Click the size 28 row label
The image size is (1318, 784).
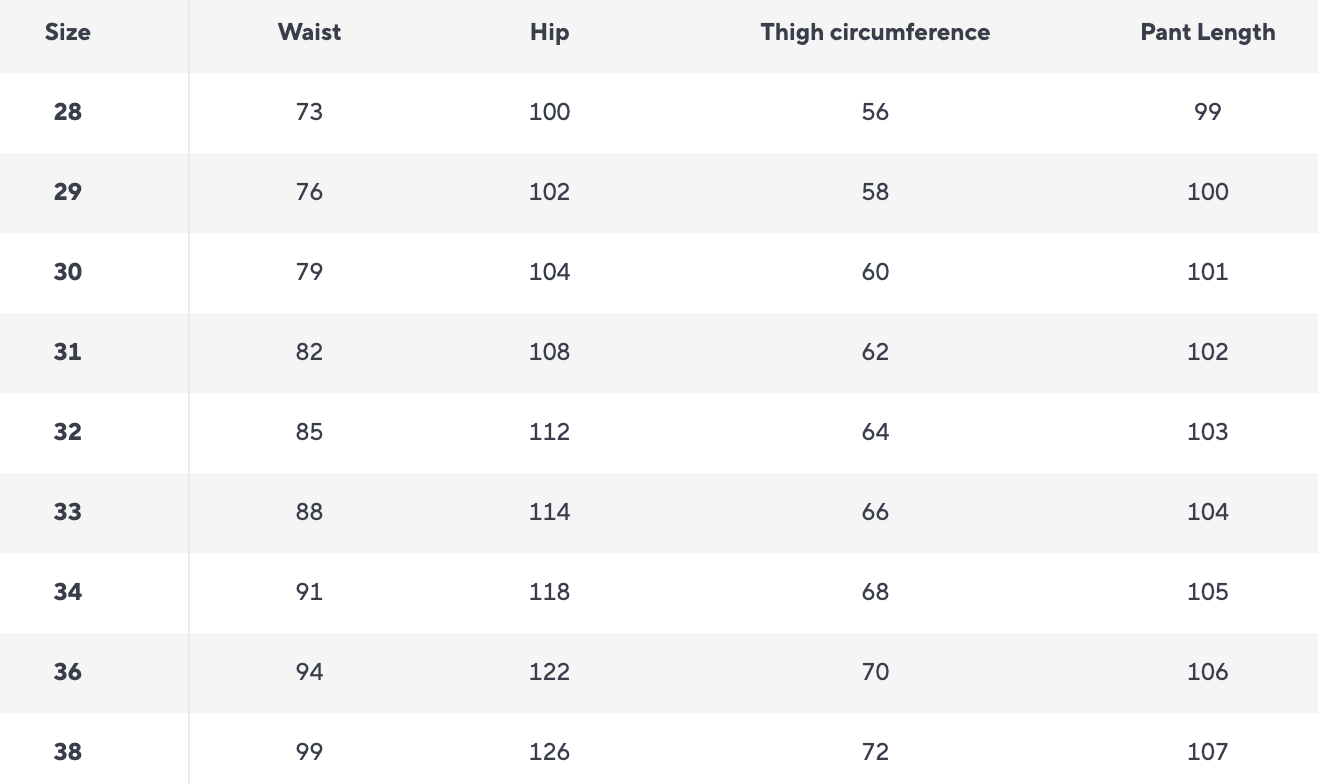[x=68, y=112]
